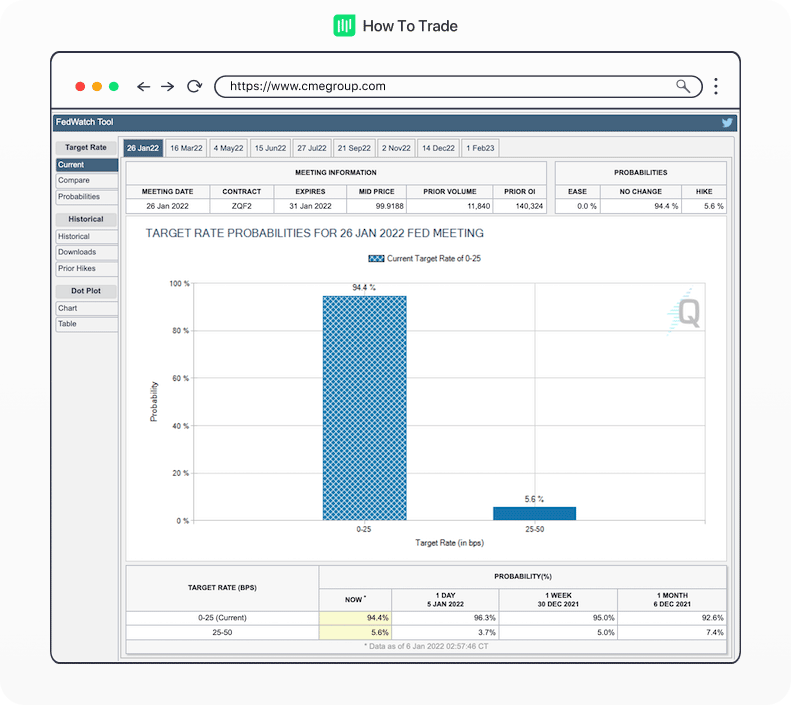Reload the page with refresh icon
Viewport: 791px width, 705px height.
pyautogui.click(x=194, y=86)
